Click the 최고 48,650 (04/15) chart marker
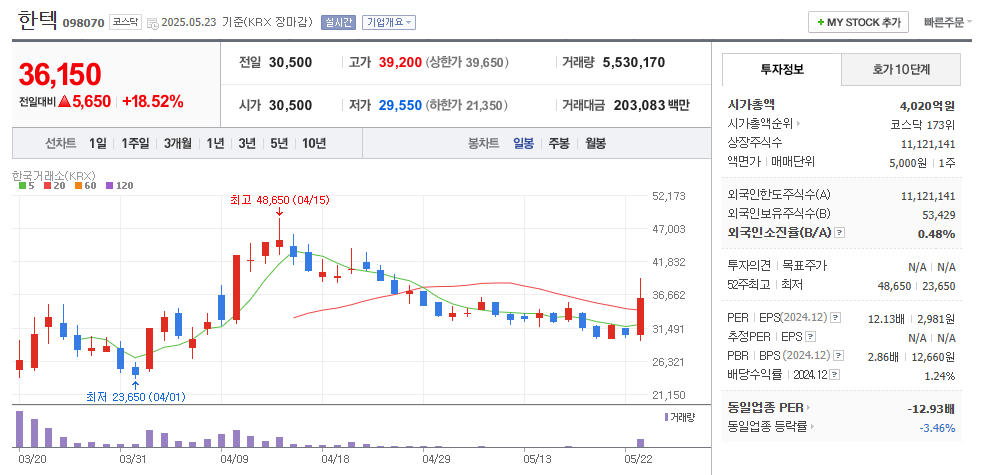 point(279,200)
